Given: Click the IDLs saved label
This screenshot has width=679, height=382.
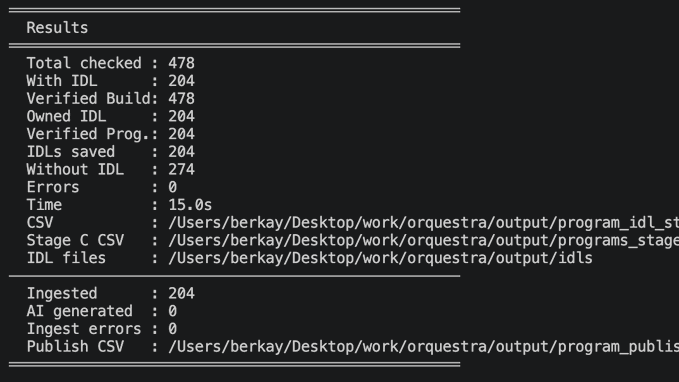Looking at the screenshot, I should tap(71, 152).
